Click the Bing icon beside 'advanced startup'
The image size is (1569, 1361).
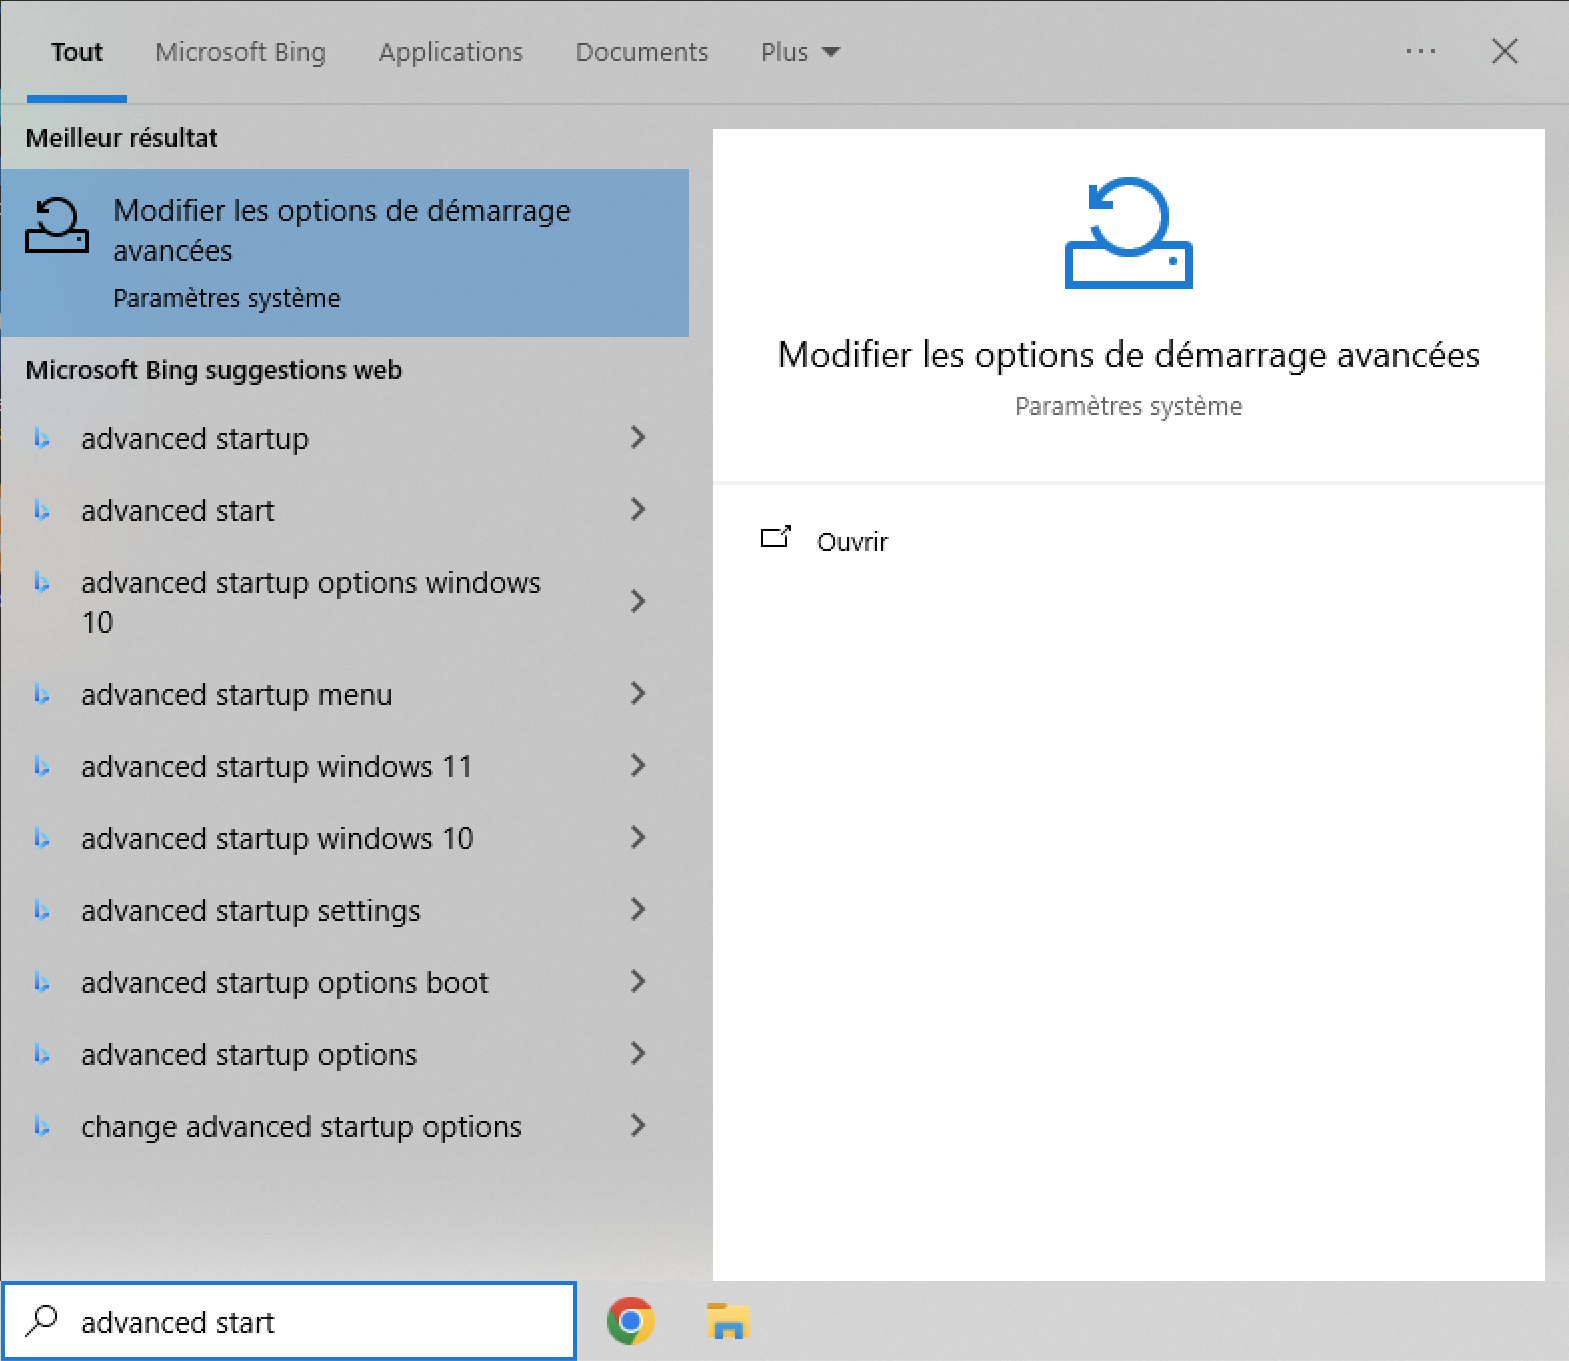pyautogui.click(x=42, y=438)
